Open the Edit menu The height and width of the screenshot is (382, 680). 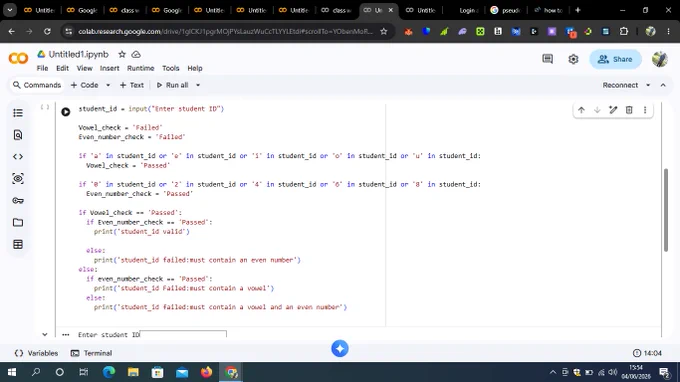(62, 68)
